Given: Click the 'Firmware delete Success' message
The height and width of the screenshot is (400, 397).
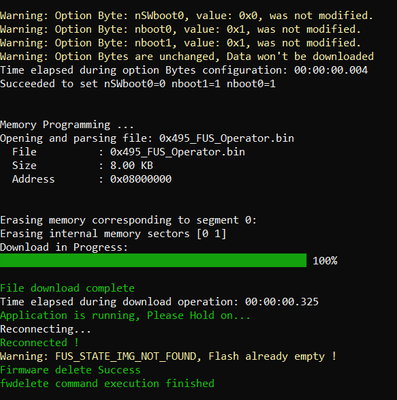Looking at the screenshot, I should coord(70,370).
